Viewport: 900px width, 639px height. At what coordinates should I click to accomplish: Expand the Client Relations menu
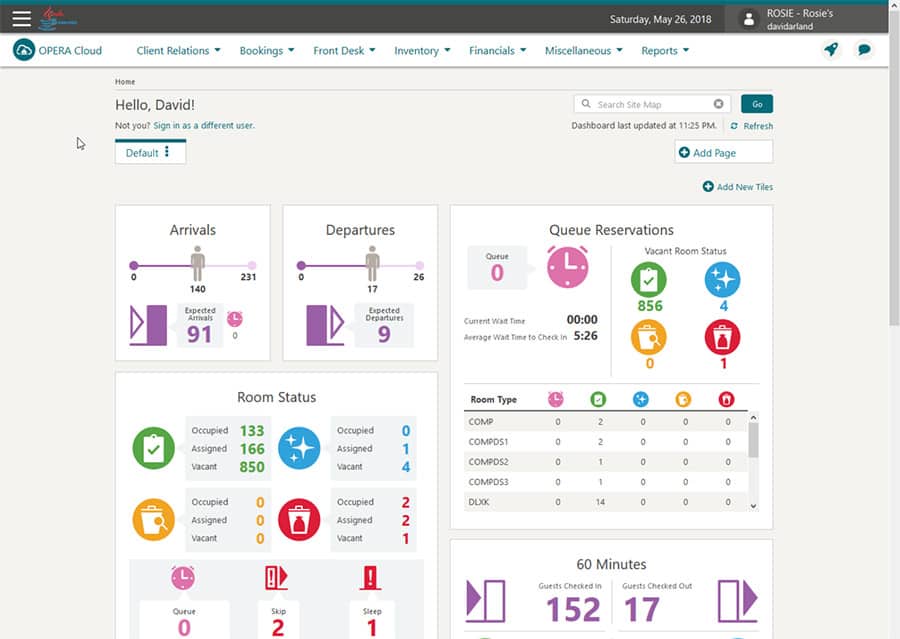[178, 50]
